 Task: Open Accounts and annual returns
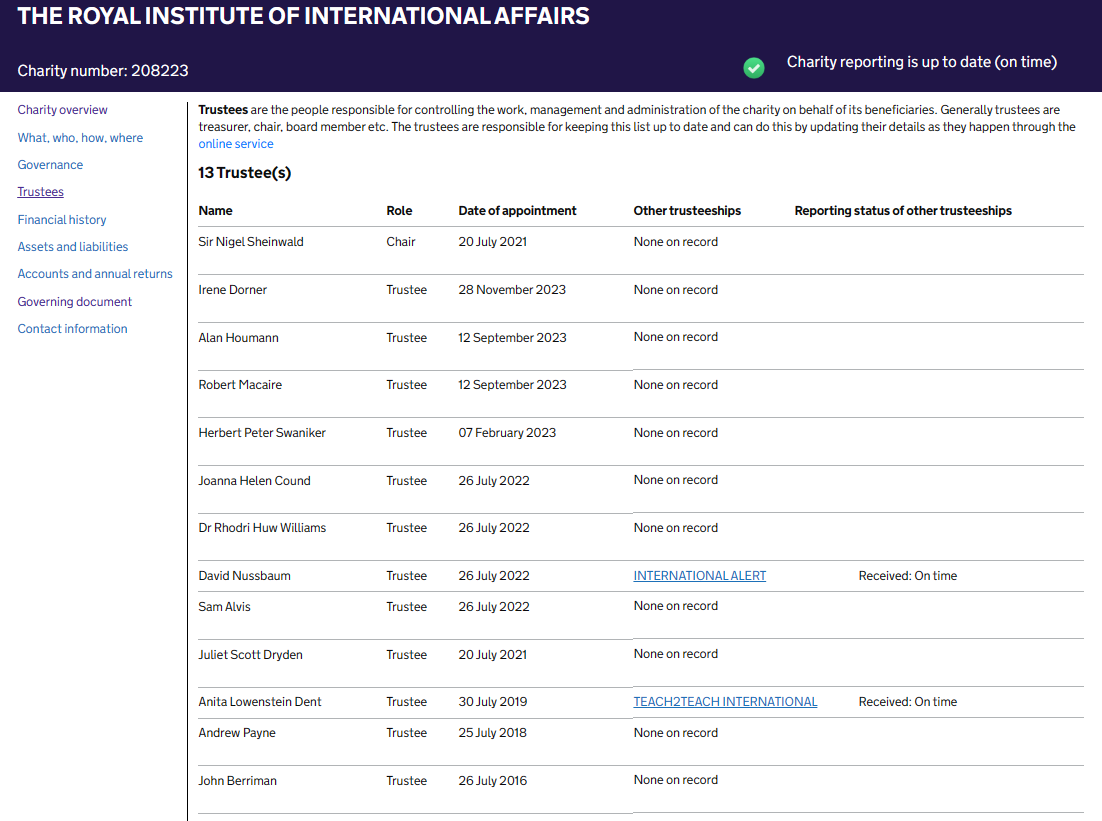95,274
